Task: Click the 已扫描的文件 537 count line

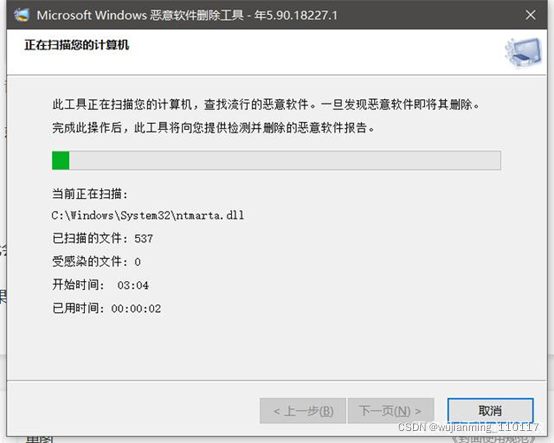Action: click(x=102, y=238)
